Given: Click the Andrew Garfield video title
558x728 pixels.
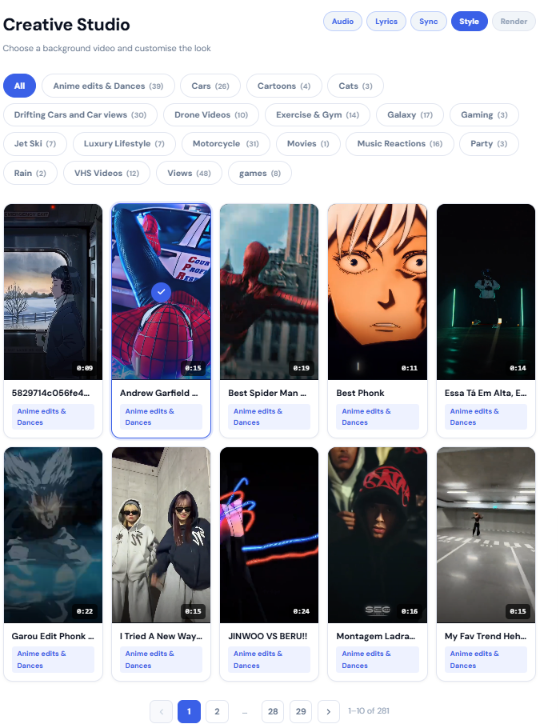Looking at the screenshot, I should point(159,393).
